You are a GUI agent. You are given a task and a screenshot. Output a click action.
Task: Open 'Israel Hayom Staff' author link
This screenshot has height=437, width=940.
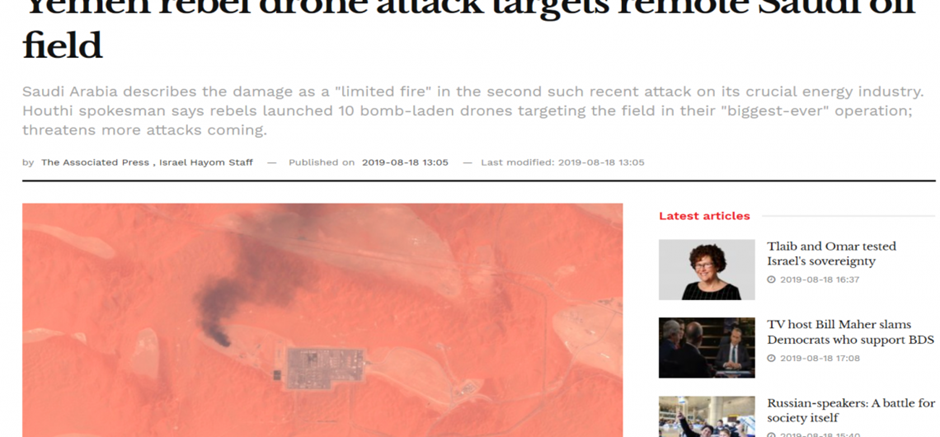click(206, 162)
